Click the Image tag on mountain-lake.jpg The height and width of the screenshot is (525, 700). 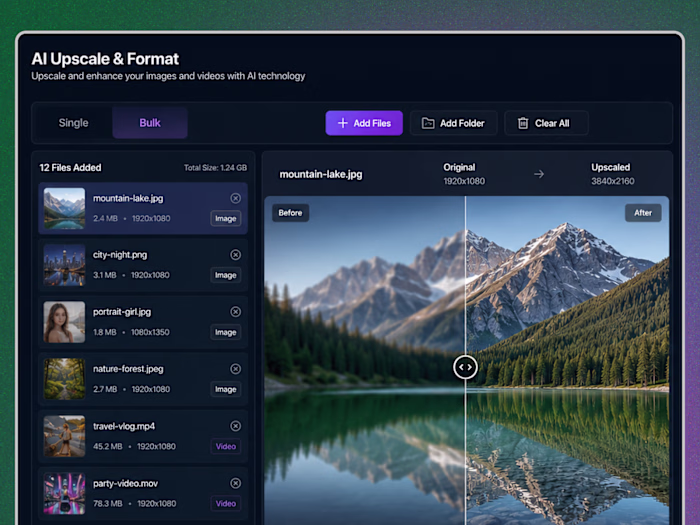point(225,219)
